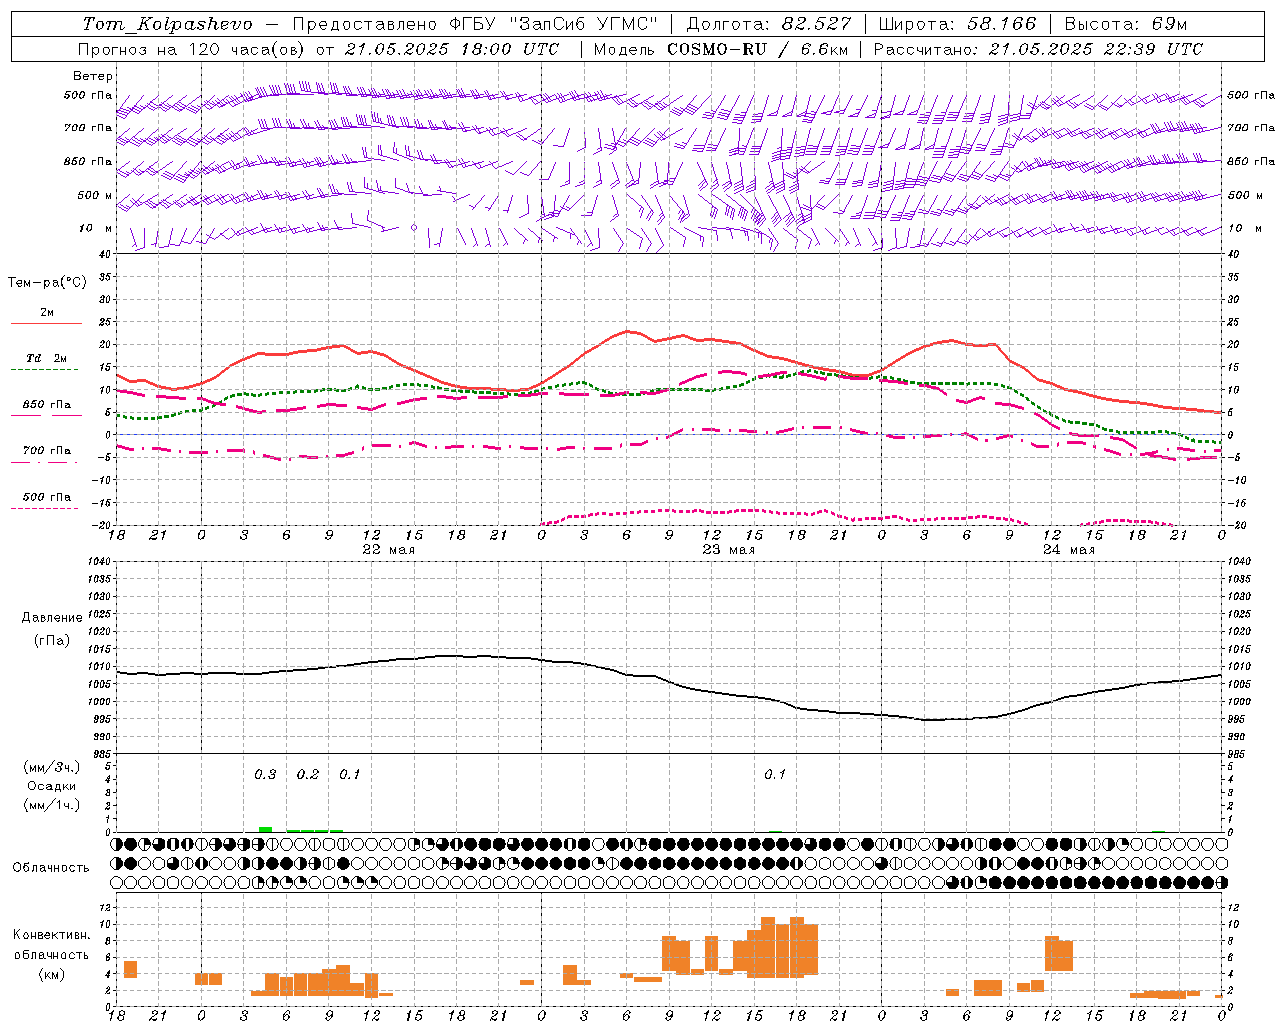Click the '(мм/3ч.)' precipitation unit label
Viewport: 1280px width, 1024px height.
pyautogui.click(x=51, y=767)
